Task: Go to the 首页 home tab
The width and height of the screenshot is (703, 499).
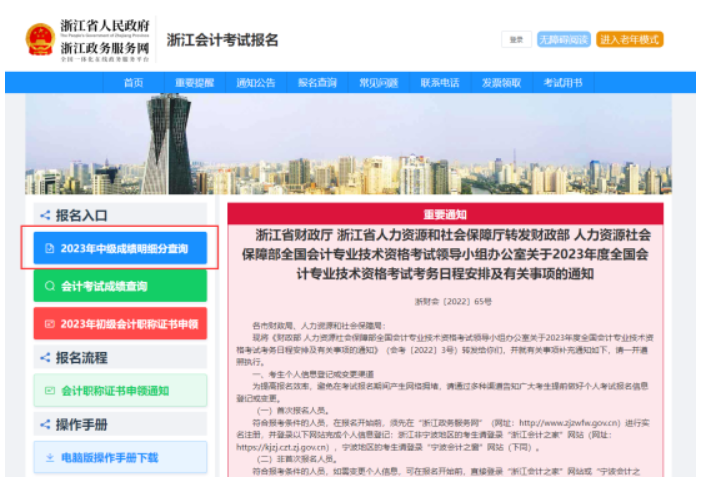Action: pyautogui.click(x=133, y=83)
